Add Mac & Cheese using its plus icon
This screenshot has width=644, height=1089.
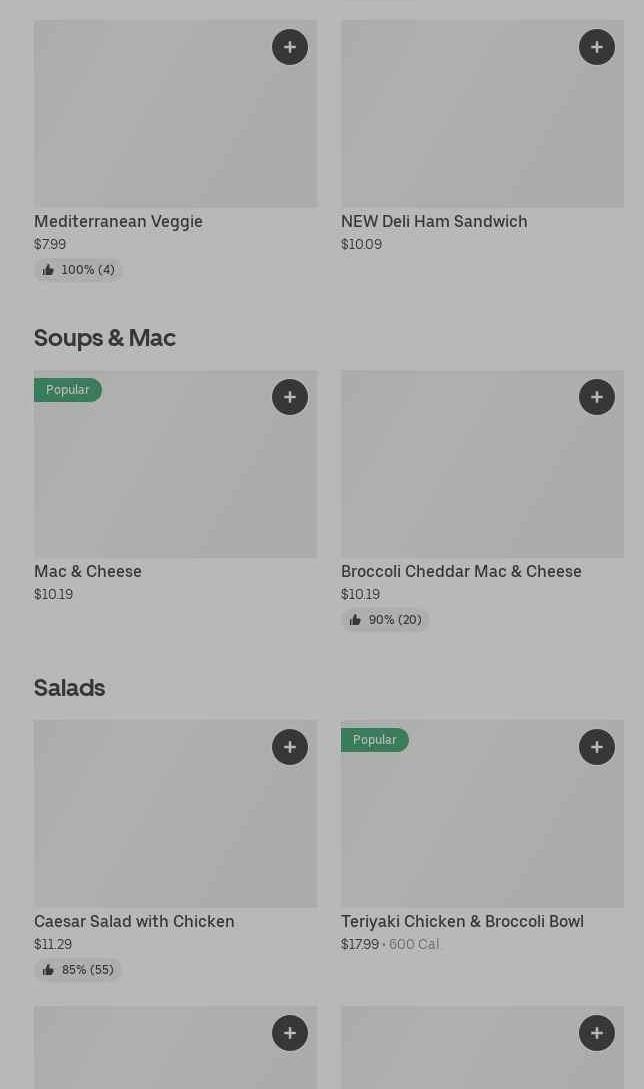(290, 397)
